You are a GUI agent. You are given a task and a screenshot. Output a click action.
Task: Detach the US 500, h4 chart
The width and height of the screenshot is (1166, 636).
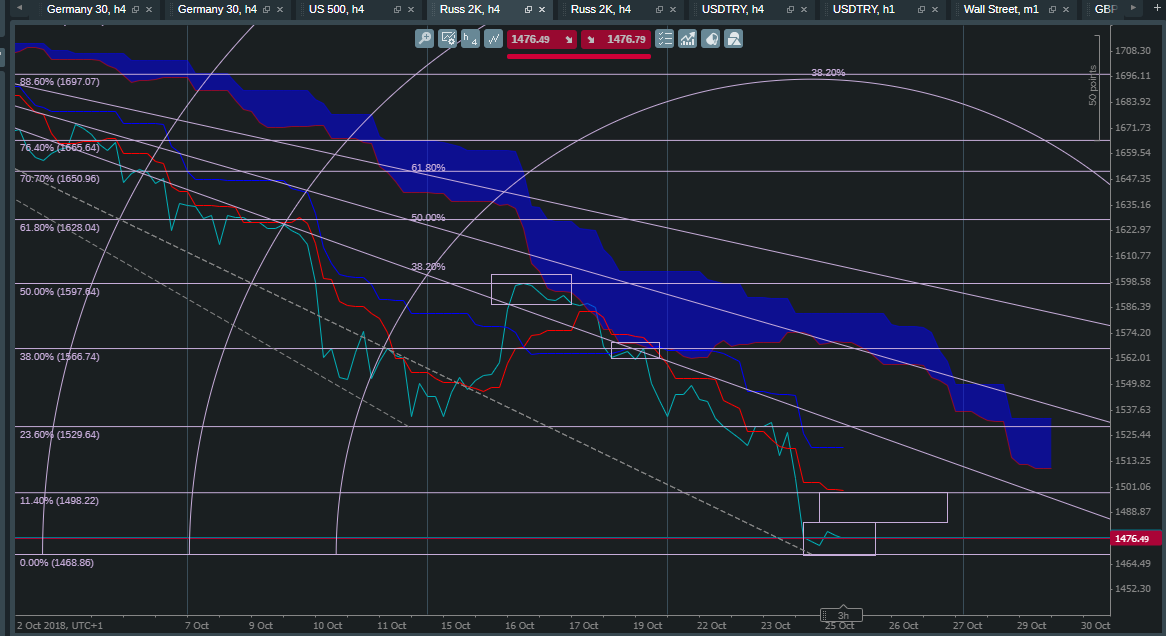tap(397, 10)
